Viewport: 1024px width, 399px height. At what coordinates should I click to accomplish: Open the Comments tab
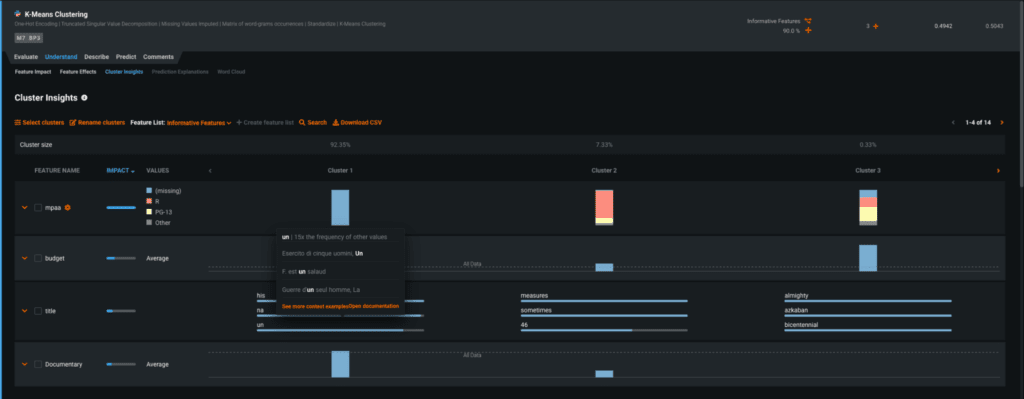tap(159, 57)
